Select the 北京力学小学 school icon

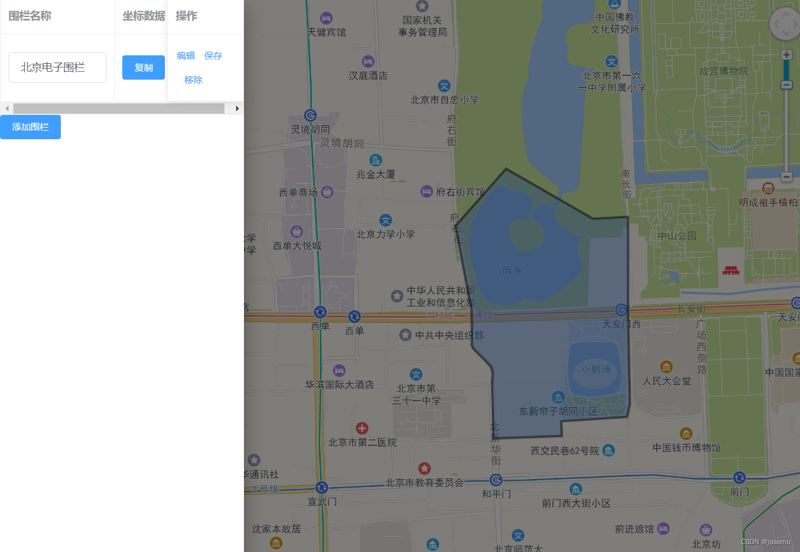386,220
